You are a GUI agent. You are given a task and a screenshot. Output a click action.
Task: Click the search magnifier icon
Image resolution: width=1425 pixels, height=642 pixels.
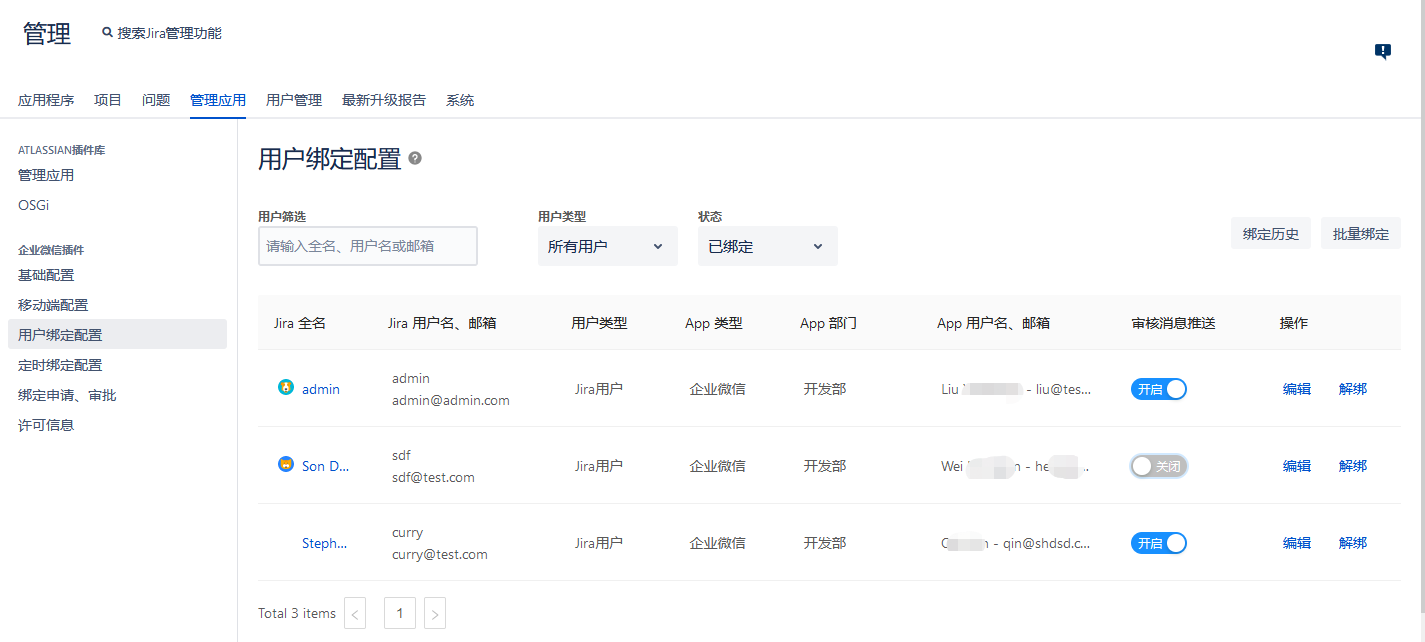(108, 33)
